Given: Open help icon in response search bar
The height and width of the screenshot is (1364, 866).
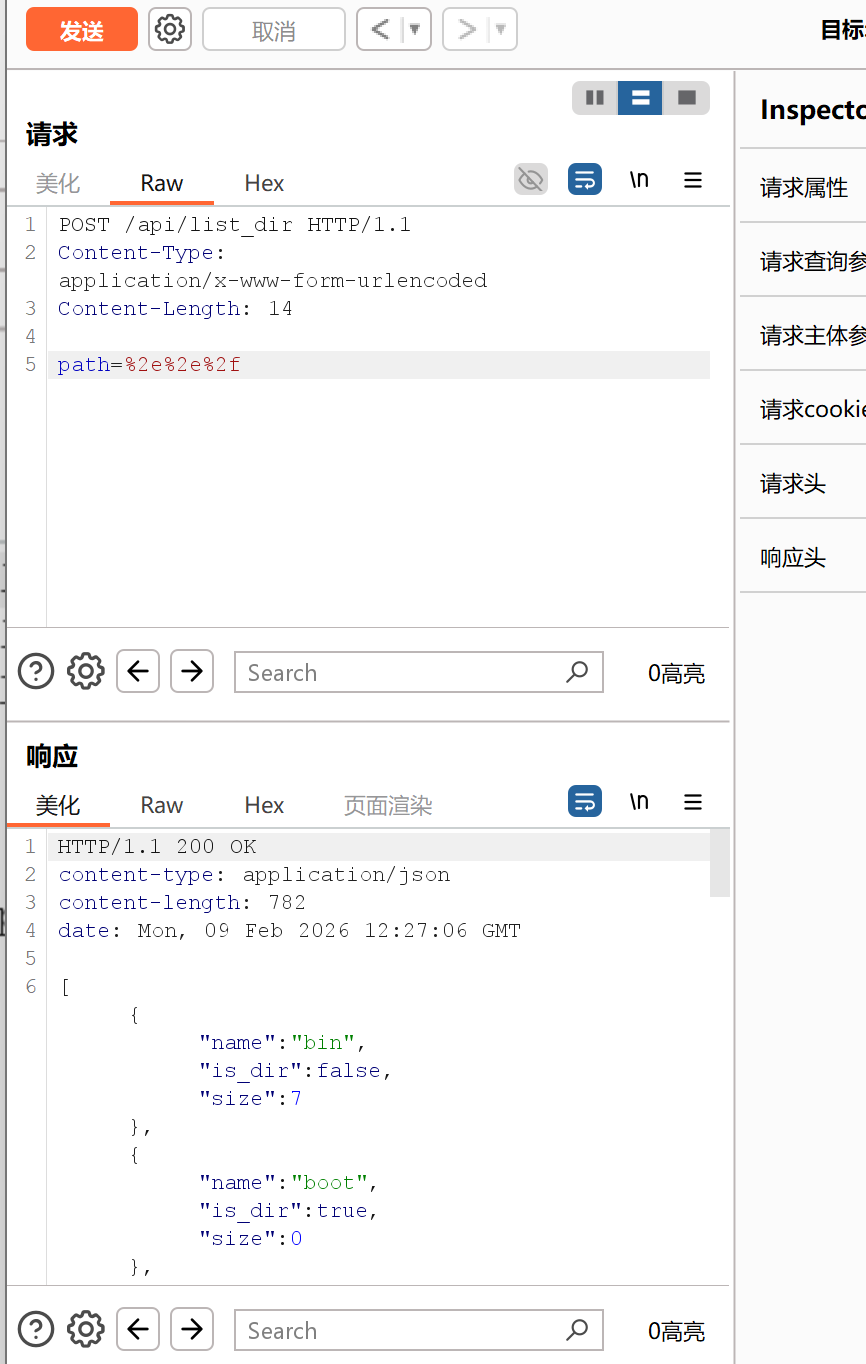Looking at the screenshot, I should coord(36,1330).
